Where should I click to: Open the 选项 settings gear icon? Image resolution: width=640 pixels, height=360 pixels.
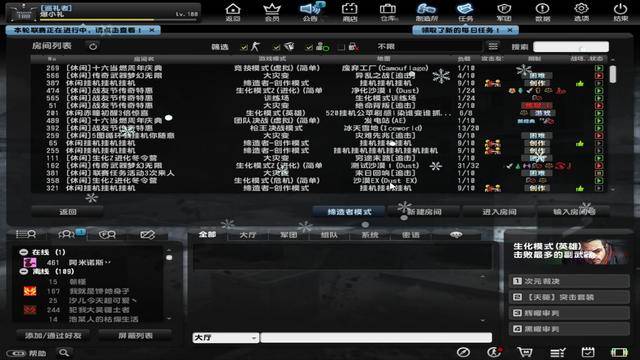coord(581,11)
